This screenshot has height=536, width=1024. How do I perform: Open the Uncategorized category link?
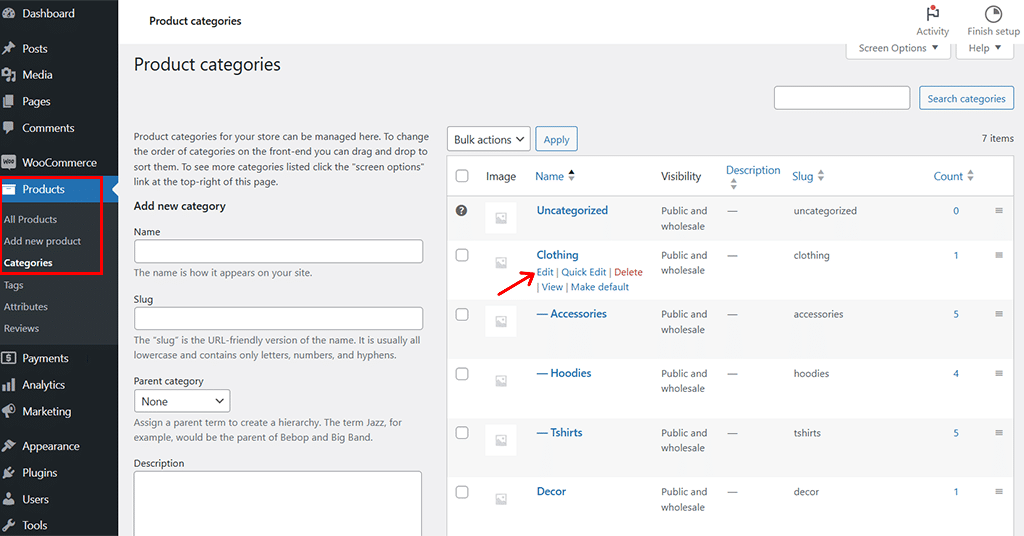pyautogui.click(x=572, y=210)
